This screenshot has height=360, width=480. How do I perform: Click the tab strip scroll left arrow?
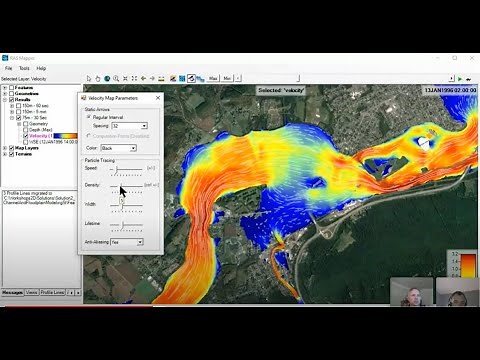coord(72,293)
